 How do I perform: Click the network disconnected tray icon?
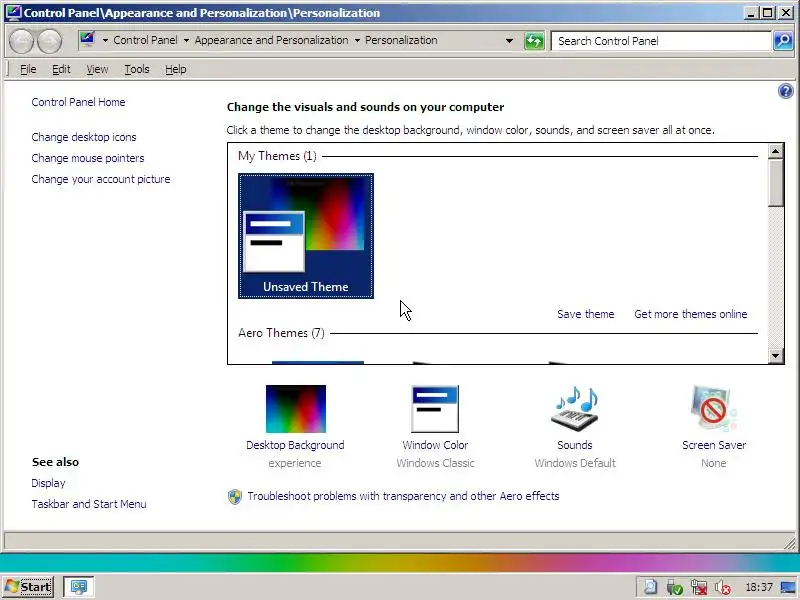coord(699,587)
